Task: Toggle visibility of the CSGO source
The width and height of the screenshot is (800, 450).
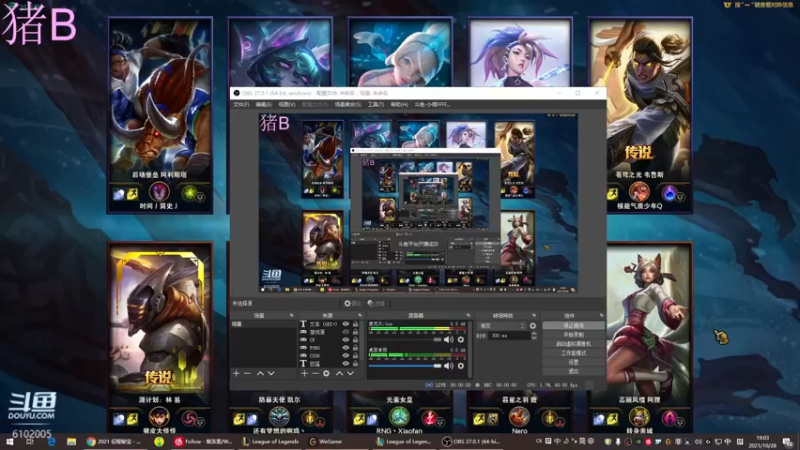Action: click(x=346, y=356)
